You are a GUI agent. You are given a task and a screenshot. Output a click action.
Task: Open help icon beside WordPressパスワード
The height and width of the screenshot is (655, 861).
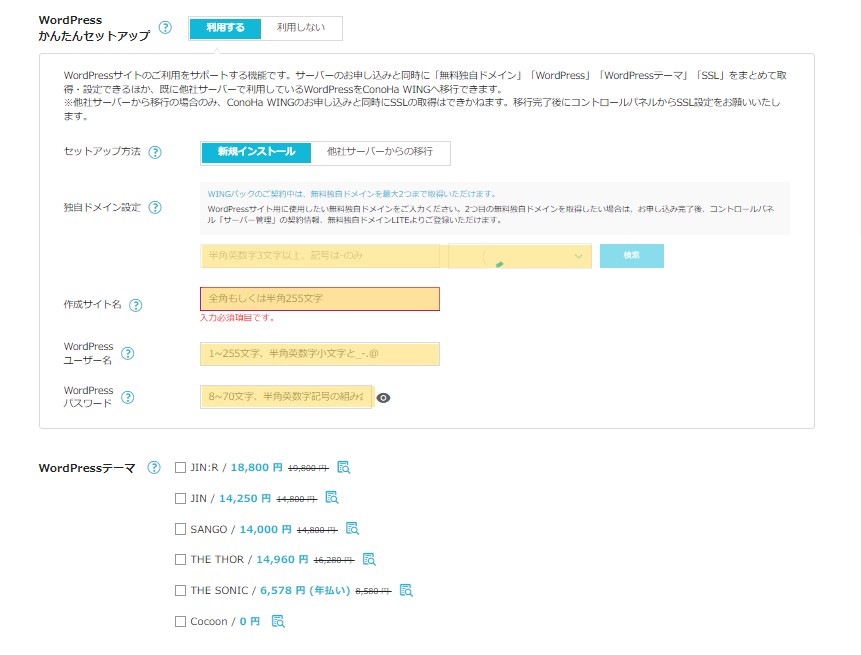pyautogui.click(x=127, y=398)
